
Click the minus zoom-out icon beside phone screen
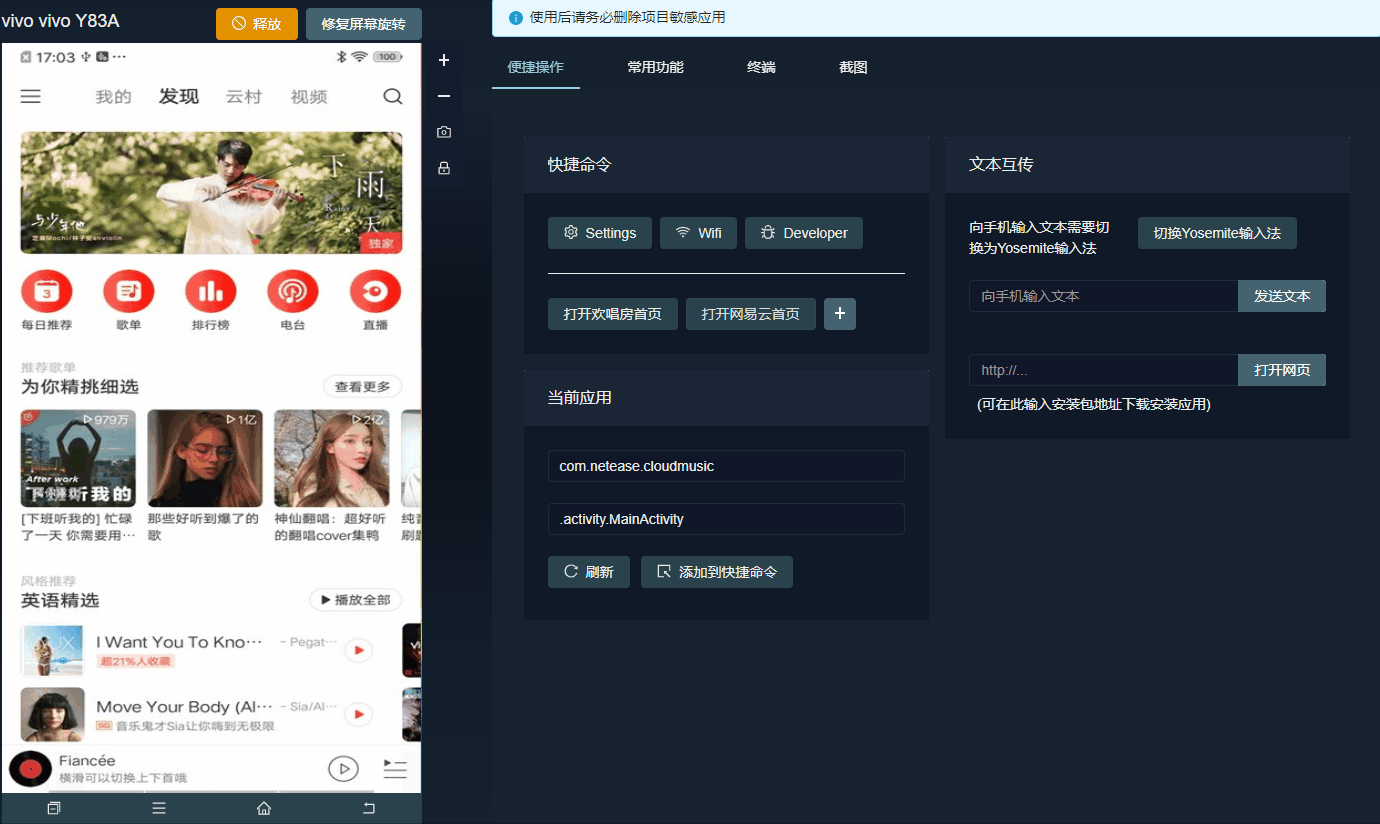pos(444,96)
